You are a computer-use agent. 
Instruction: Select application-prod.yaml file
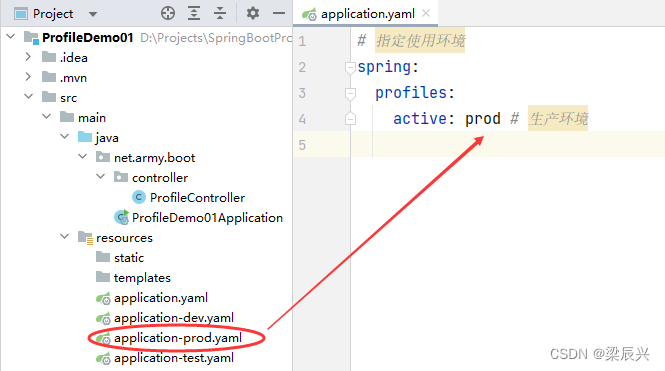[178, 338]
